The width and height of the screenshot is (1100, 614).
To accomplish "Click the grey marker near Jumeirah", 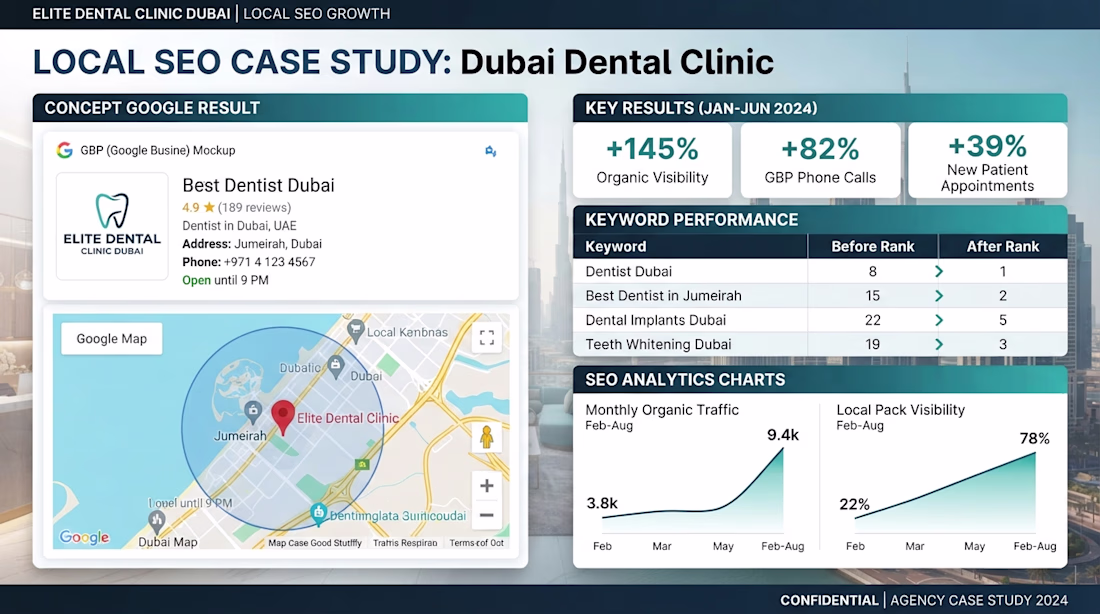I will coord(253,411).
